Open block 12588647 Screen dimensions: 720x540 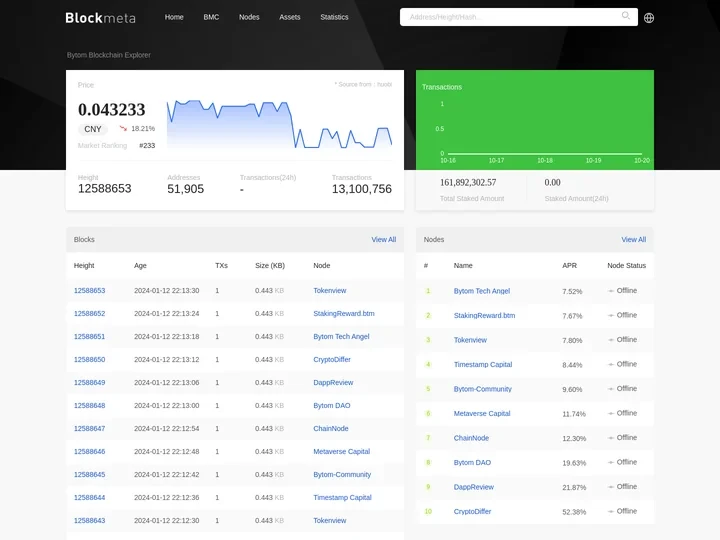coord(90,428)
